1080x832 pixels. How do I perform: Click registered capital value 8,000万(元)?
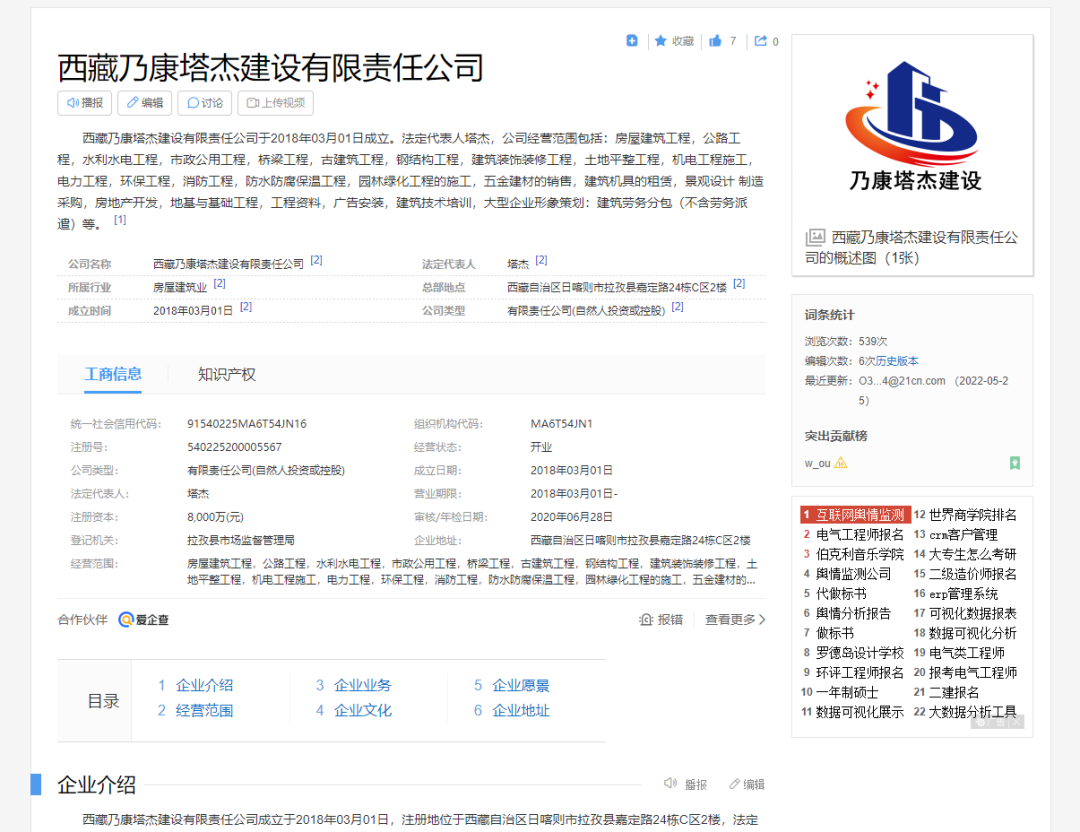[x=215, y=517]
